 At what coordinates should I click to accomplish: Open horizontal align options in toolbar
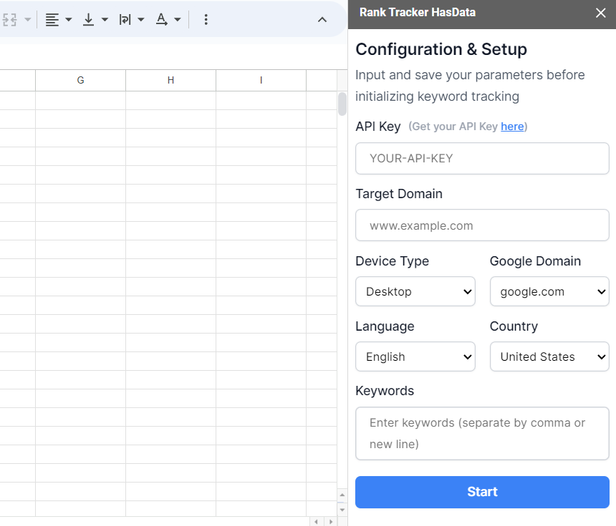tap(58, 20)
